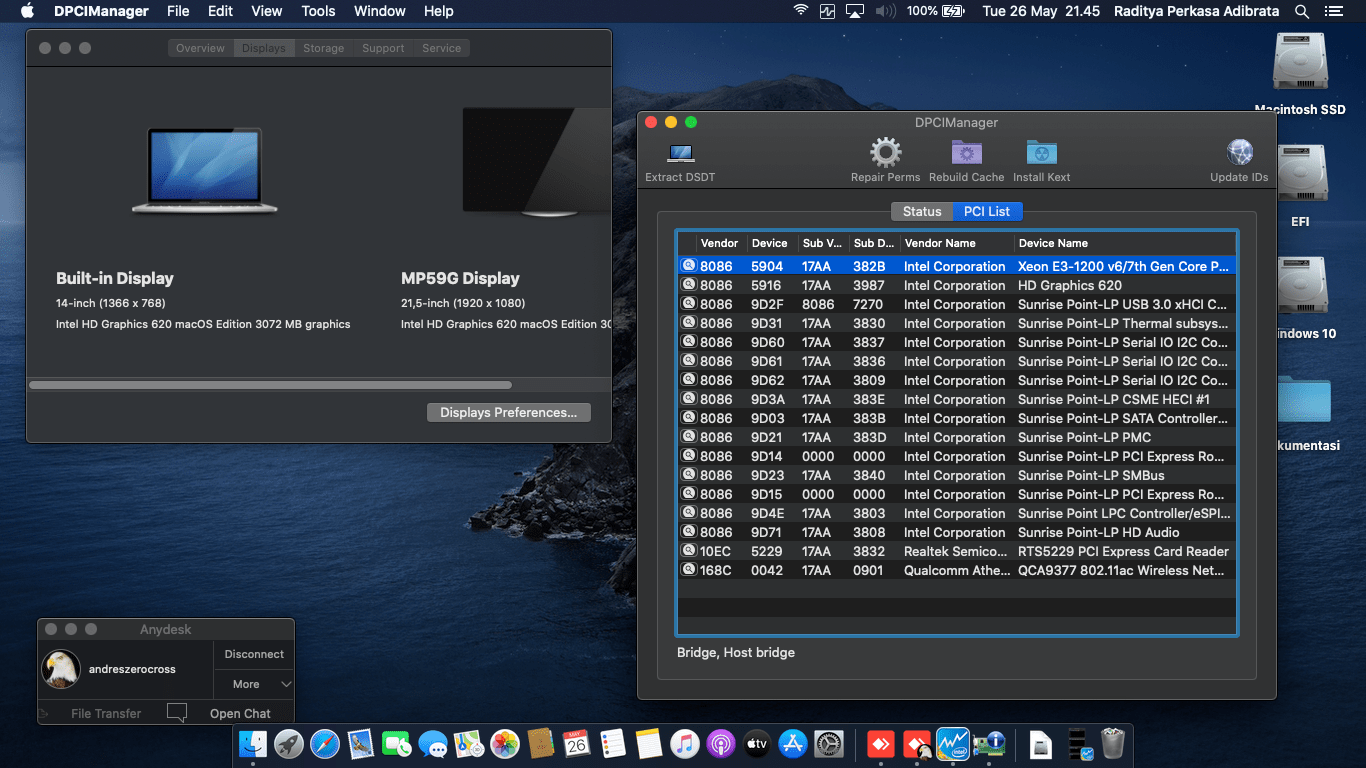Screen dimensions: 1366x768
Task: Launch Safari from the Dock
Action: point(325,744)
